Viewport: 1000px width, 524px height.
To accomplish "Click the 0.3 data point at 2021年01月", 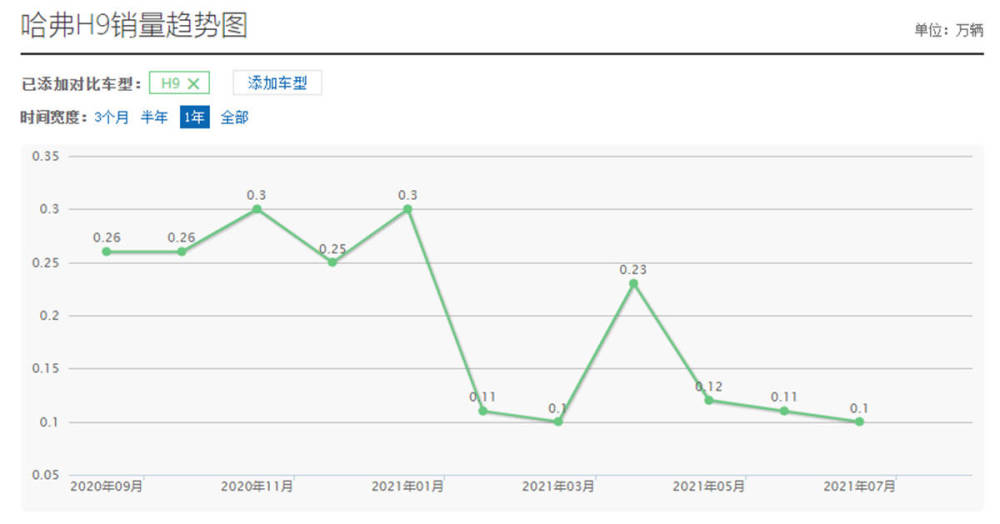I will tap(408, 209).
